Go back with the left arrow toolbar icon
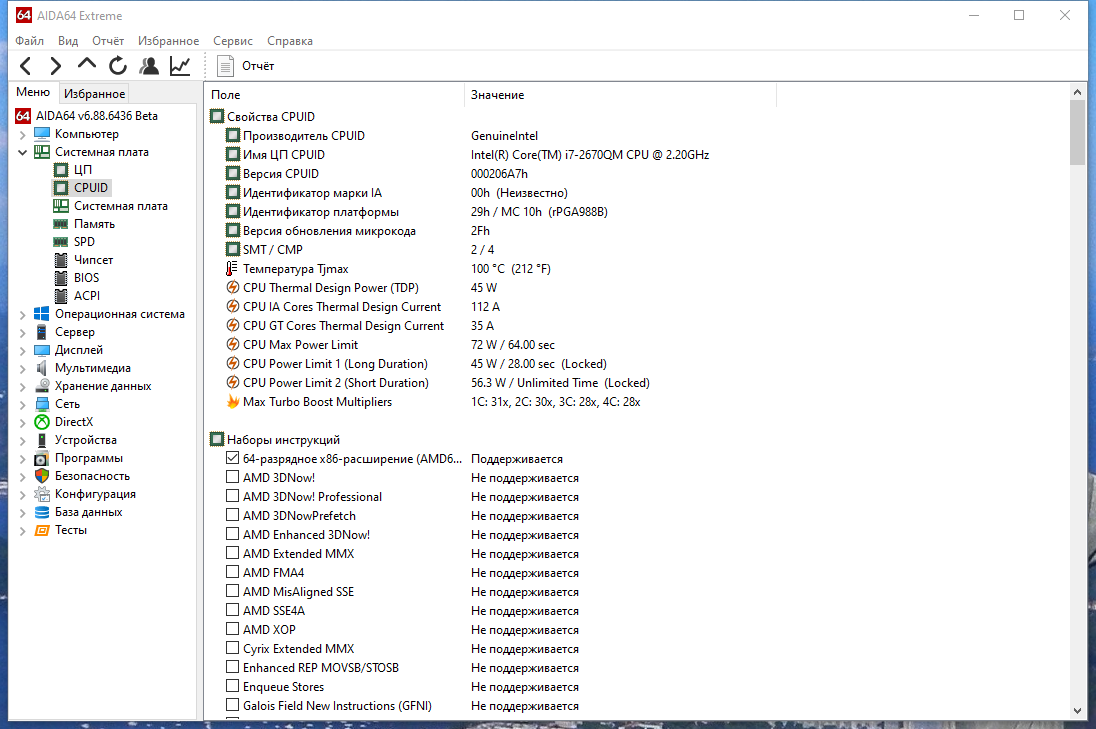1096x729 pixels. tap(26, 66)
